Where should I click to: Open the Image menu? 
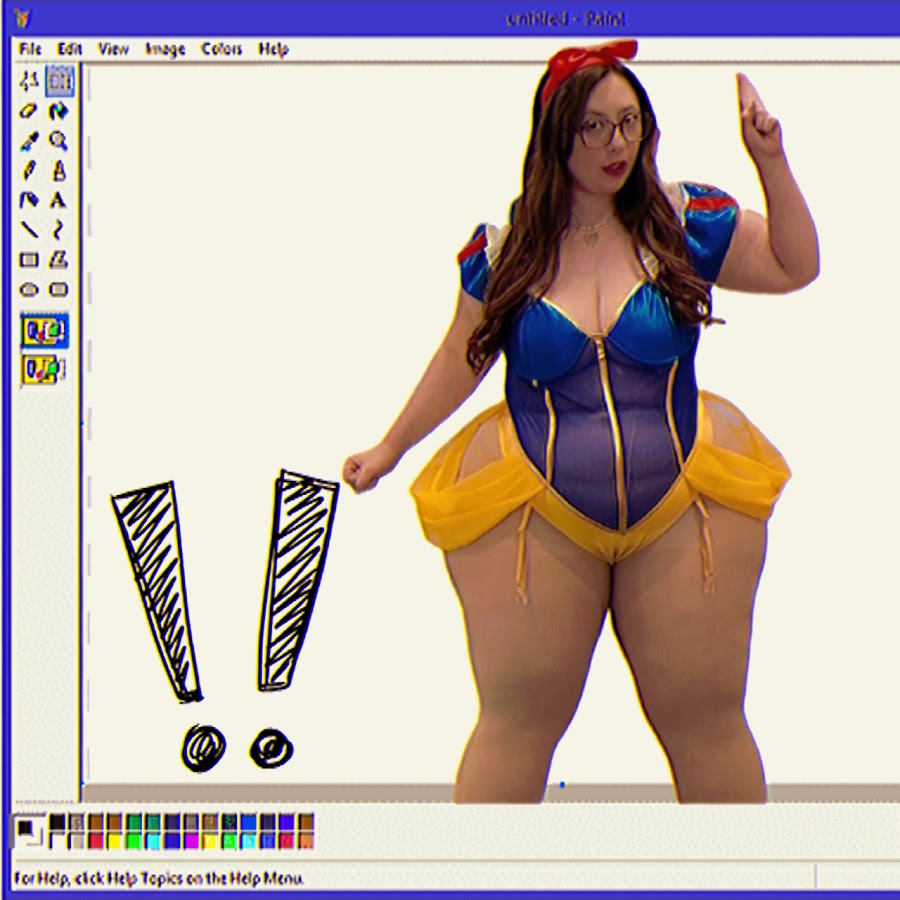[x=165, y=49]
